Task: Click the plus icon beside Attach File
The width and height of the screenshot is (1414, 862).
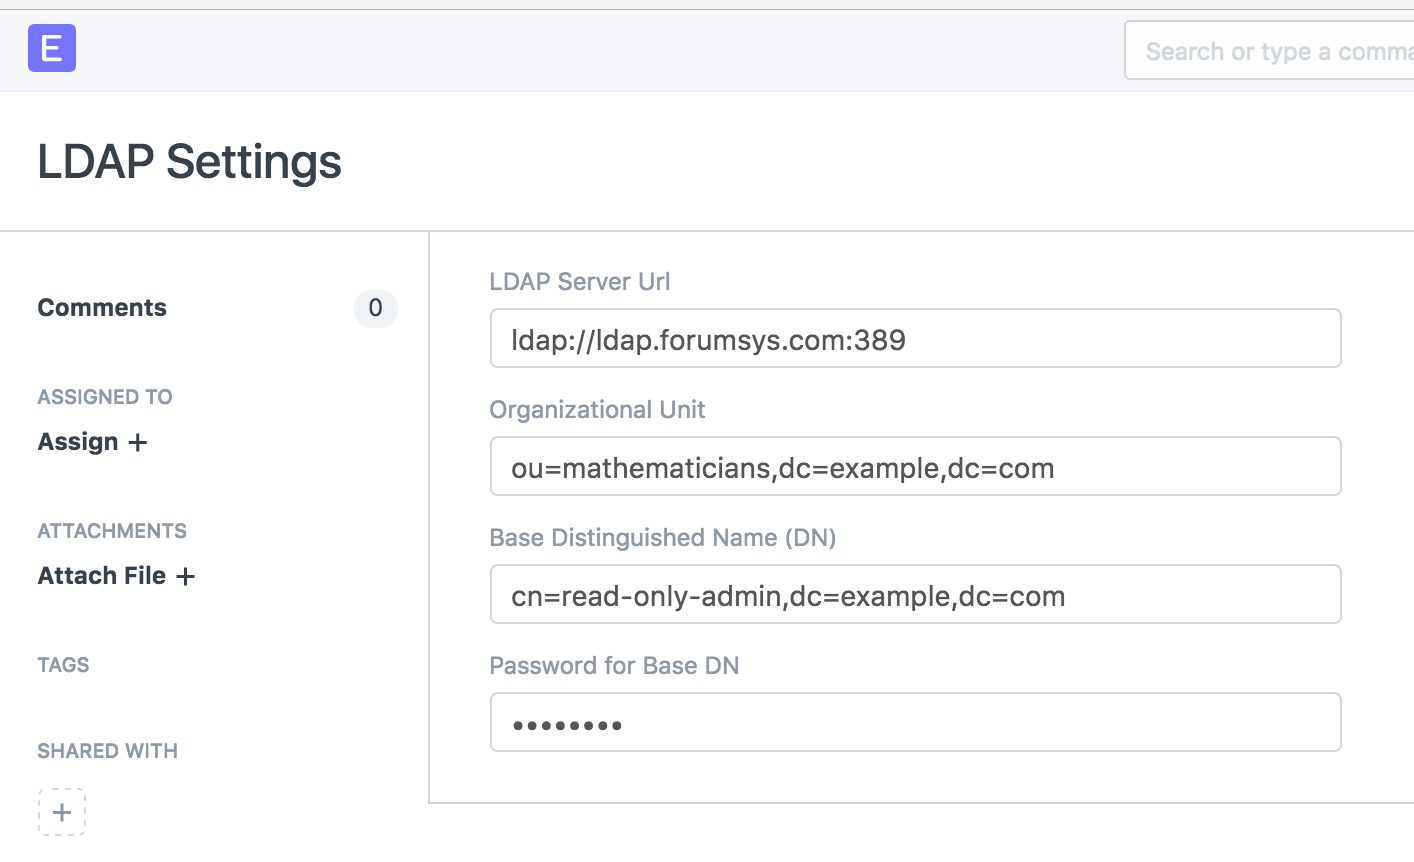Action: pos(185,576)
